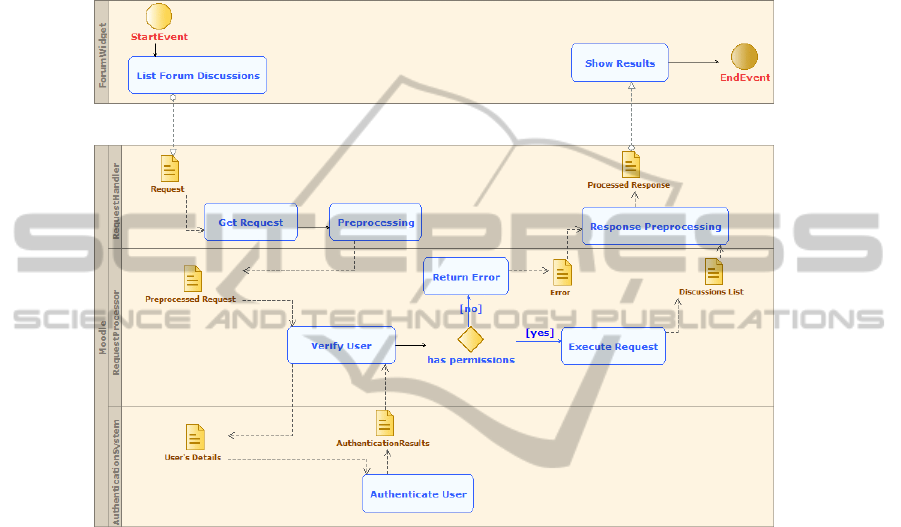Select the ForumWidget swimlane header
Screen dimensions: 901x527
tap(102, 52)
